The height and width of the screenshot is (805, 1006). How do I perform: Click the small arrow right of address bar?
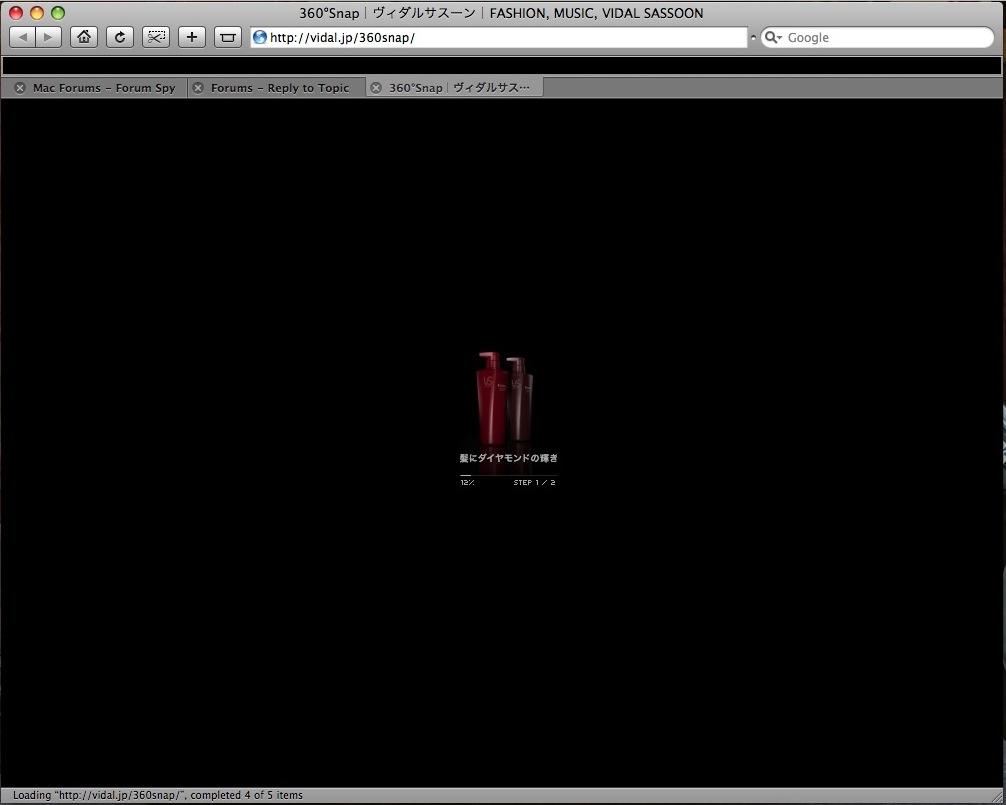[753, 37]
